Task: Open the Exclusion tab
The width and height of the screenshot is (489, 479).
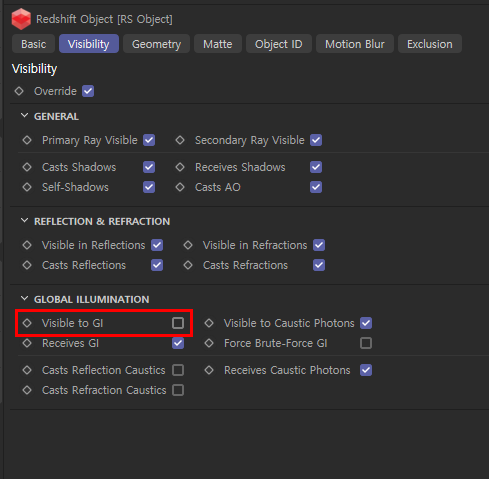Action: pyautogui.click(x=430, y=44)
